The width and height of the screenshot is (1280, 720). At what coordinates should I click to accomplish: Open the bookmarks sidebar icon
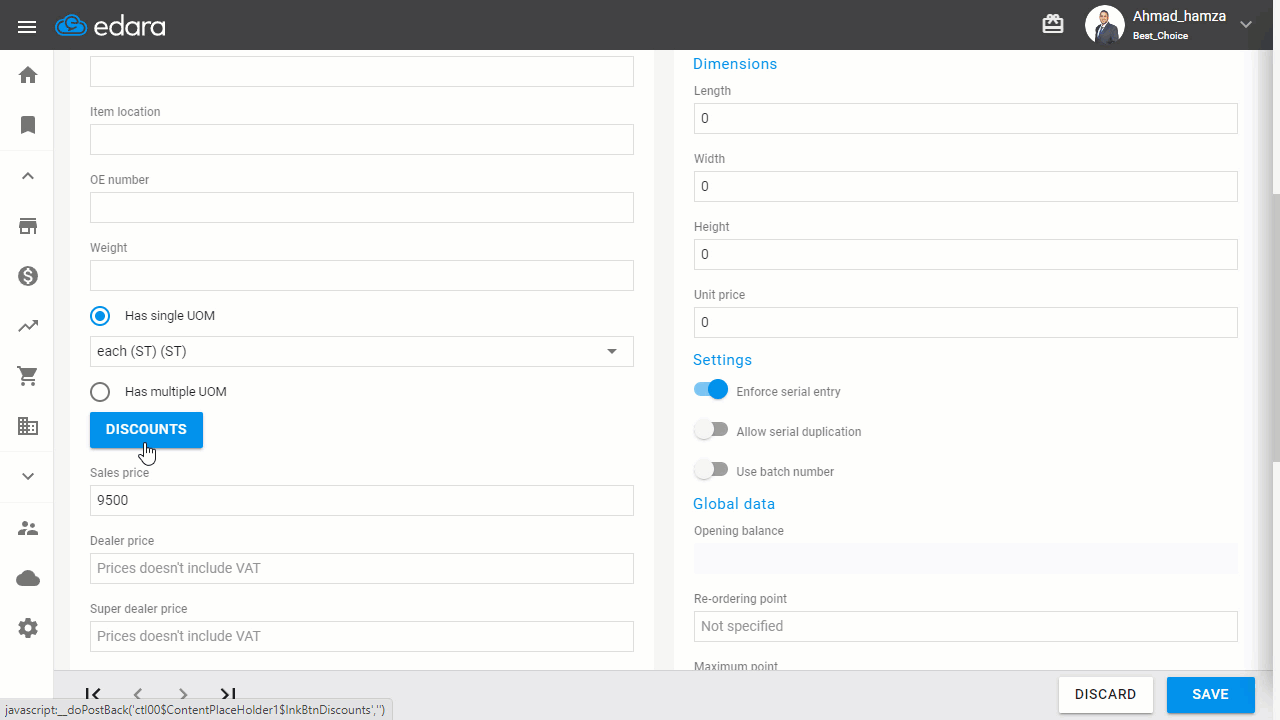pyautogui.click(x=28, y=125)
